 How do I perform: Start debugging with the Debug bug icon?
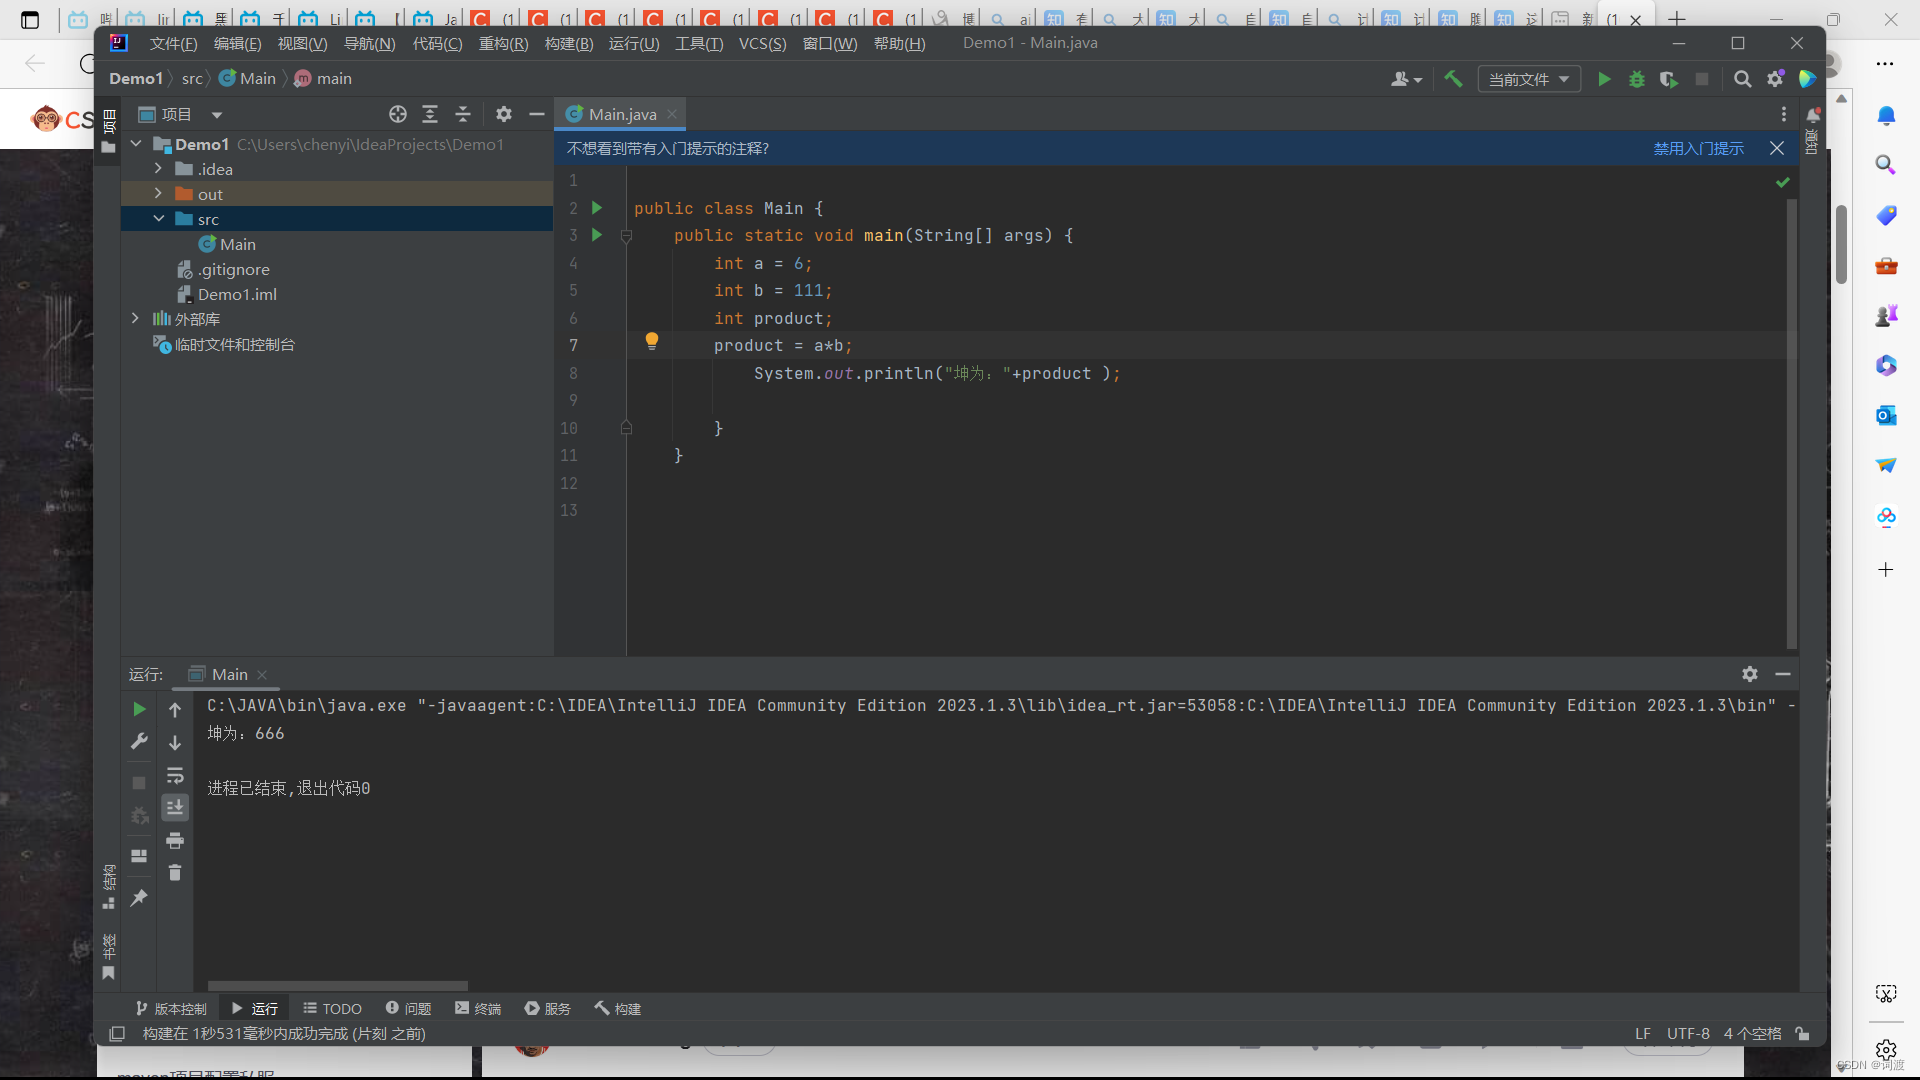click(x=1637, y=79)
